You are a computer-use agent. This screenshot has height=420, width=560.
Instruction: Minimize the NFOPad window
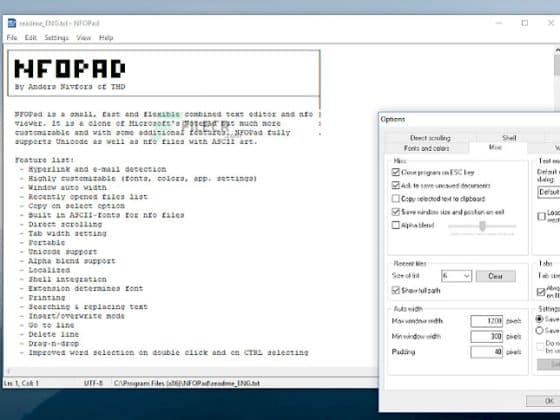click(499, 23)
